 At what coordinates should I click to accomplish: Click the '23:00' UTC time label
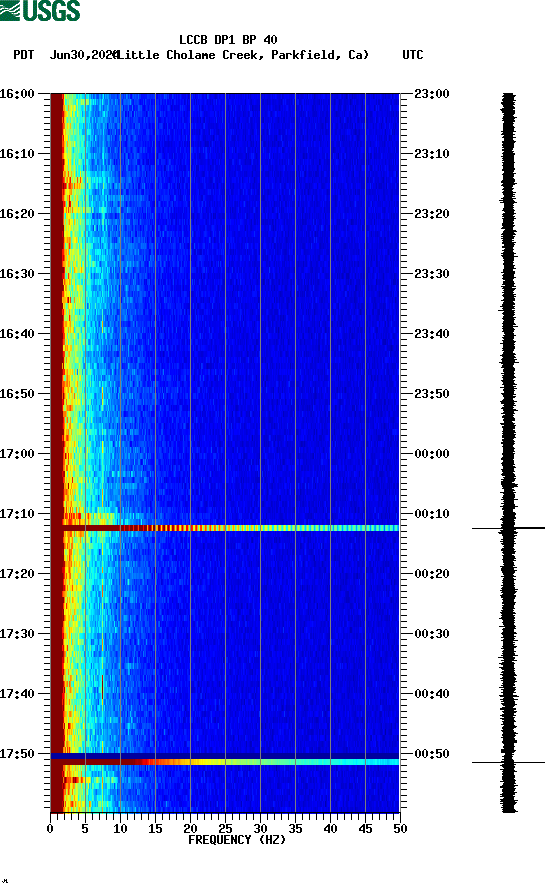pos(432,93)
